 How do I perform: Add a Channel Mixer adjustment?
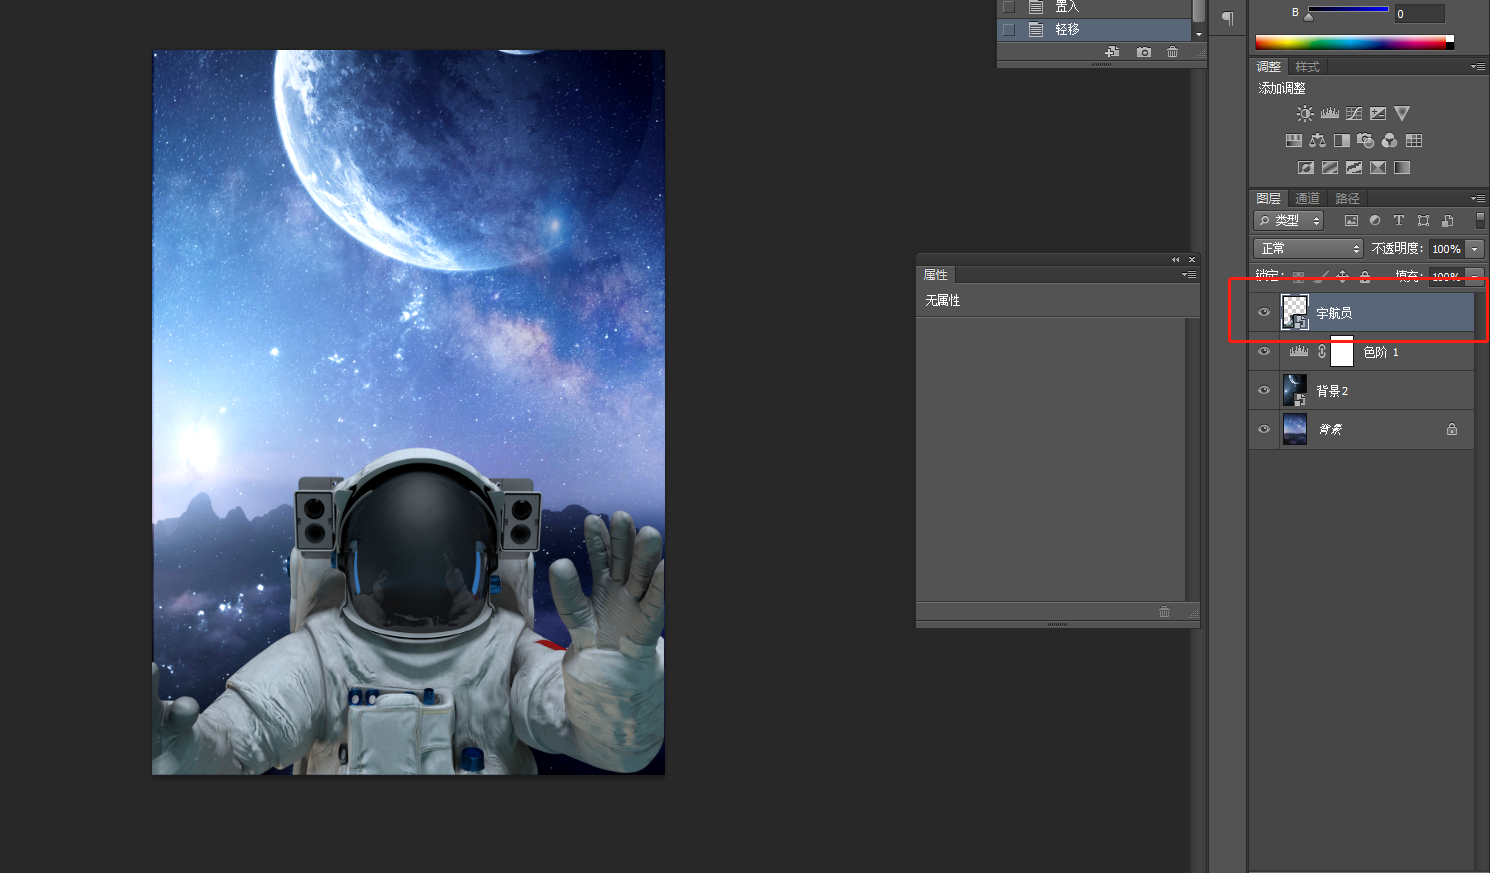pos(1390,141)
